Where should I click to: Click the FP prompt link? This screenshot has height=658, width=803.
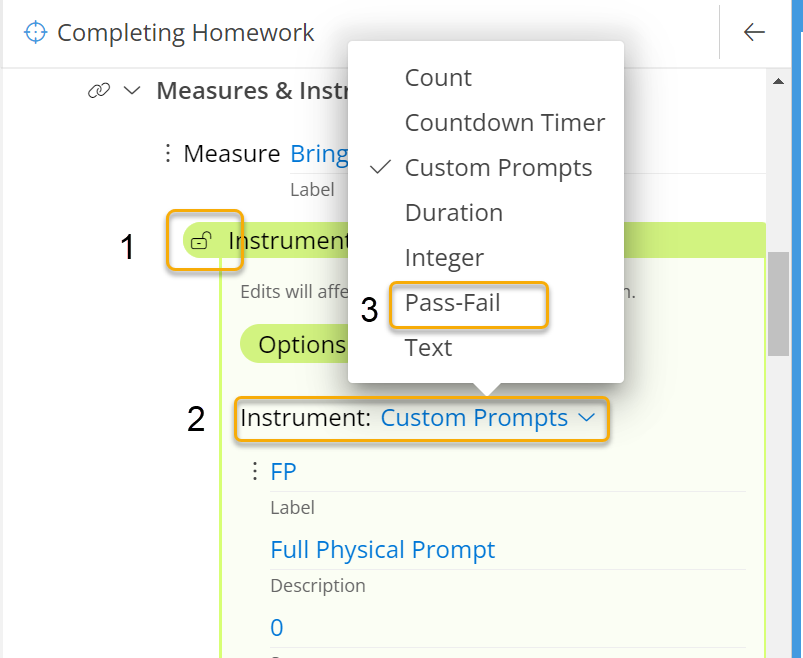283,470
